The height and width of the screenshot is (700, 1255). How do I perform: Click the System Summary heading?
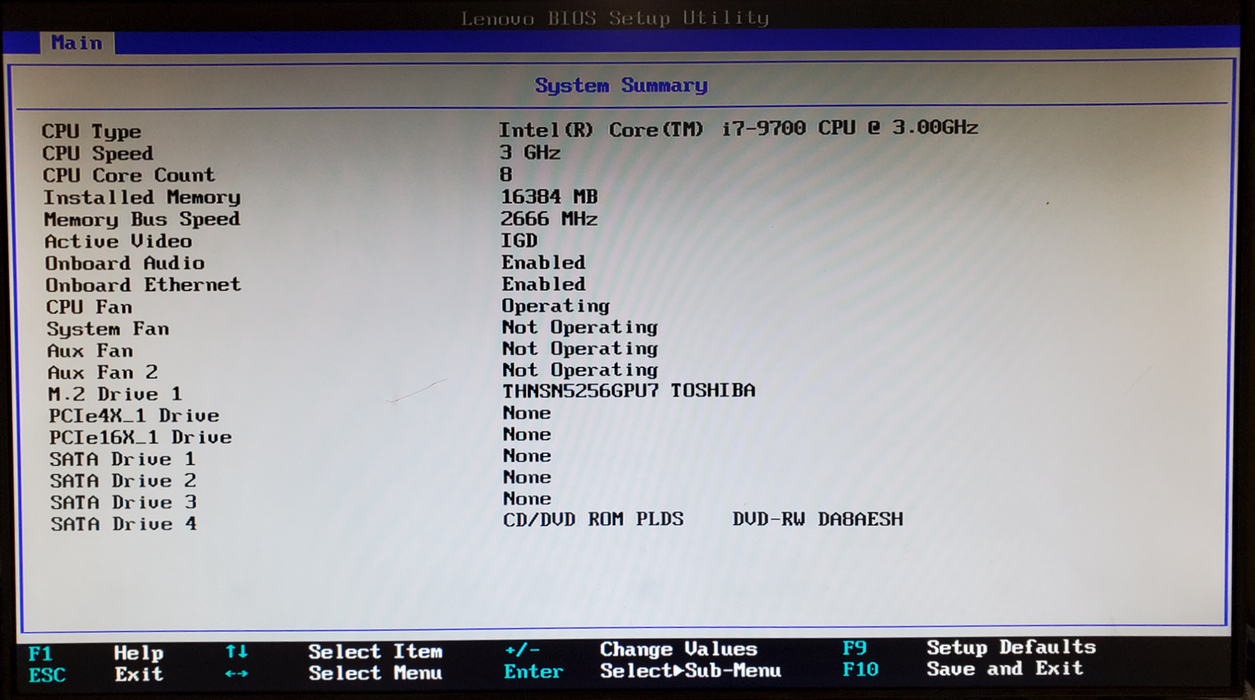tap(621, 86)
